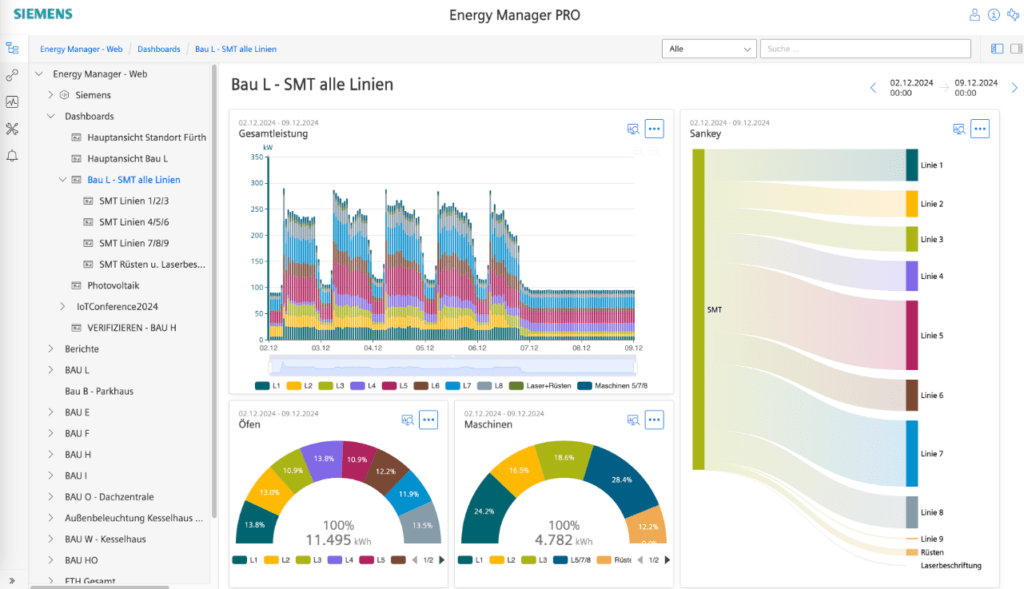This screenshot has width=1024, height=589.
Task: Open VERIFIZIEREN - BAU H dashboard
Action: pos(132,328)
